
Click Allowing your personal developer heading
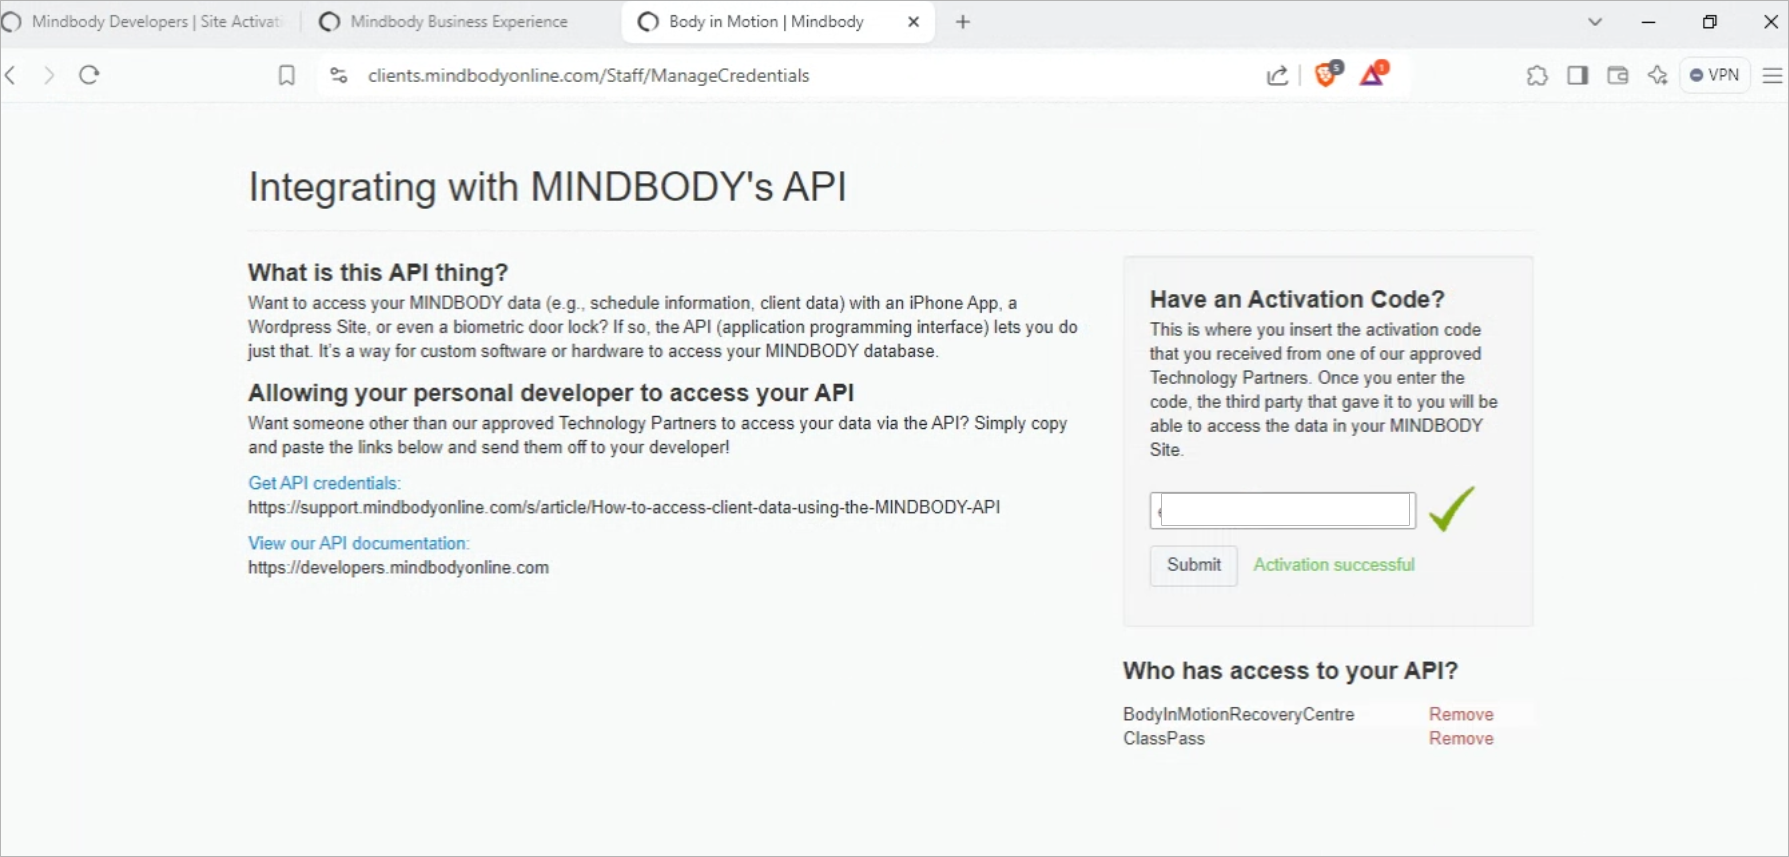[551, 392]
